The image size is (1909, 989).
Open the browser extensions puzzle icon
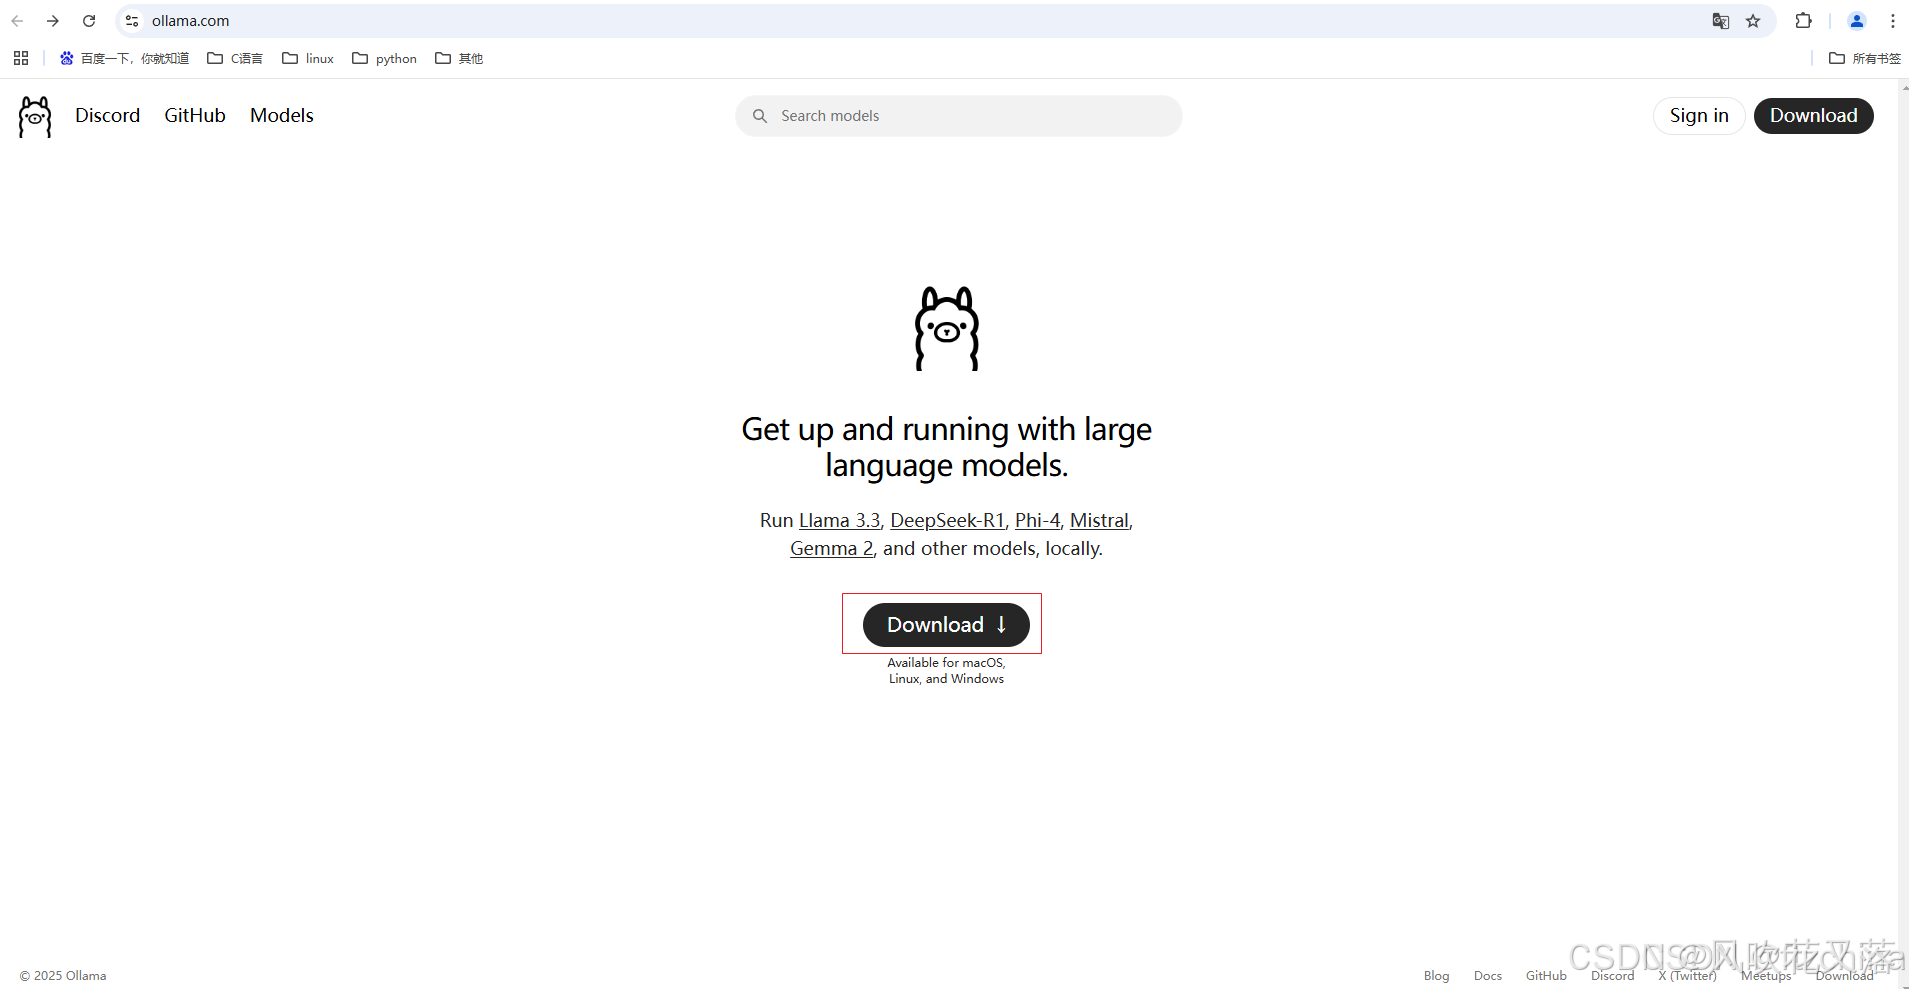click(1804, 21)
